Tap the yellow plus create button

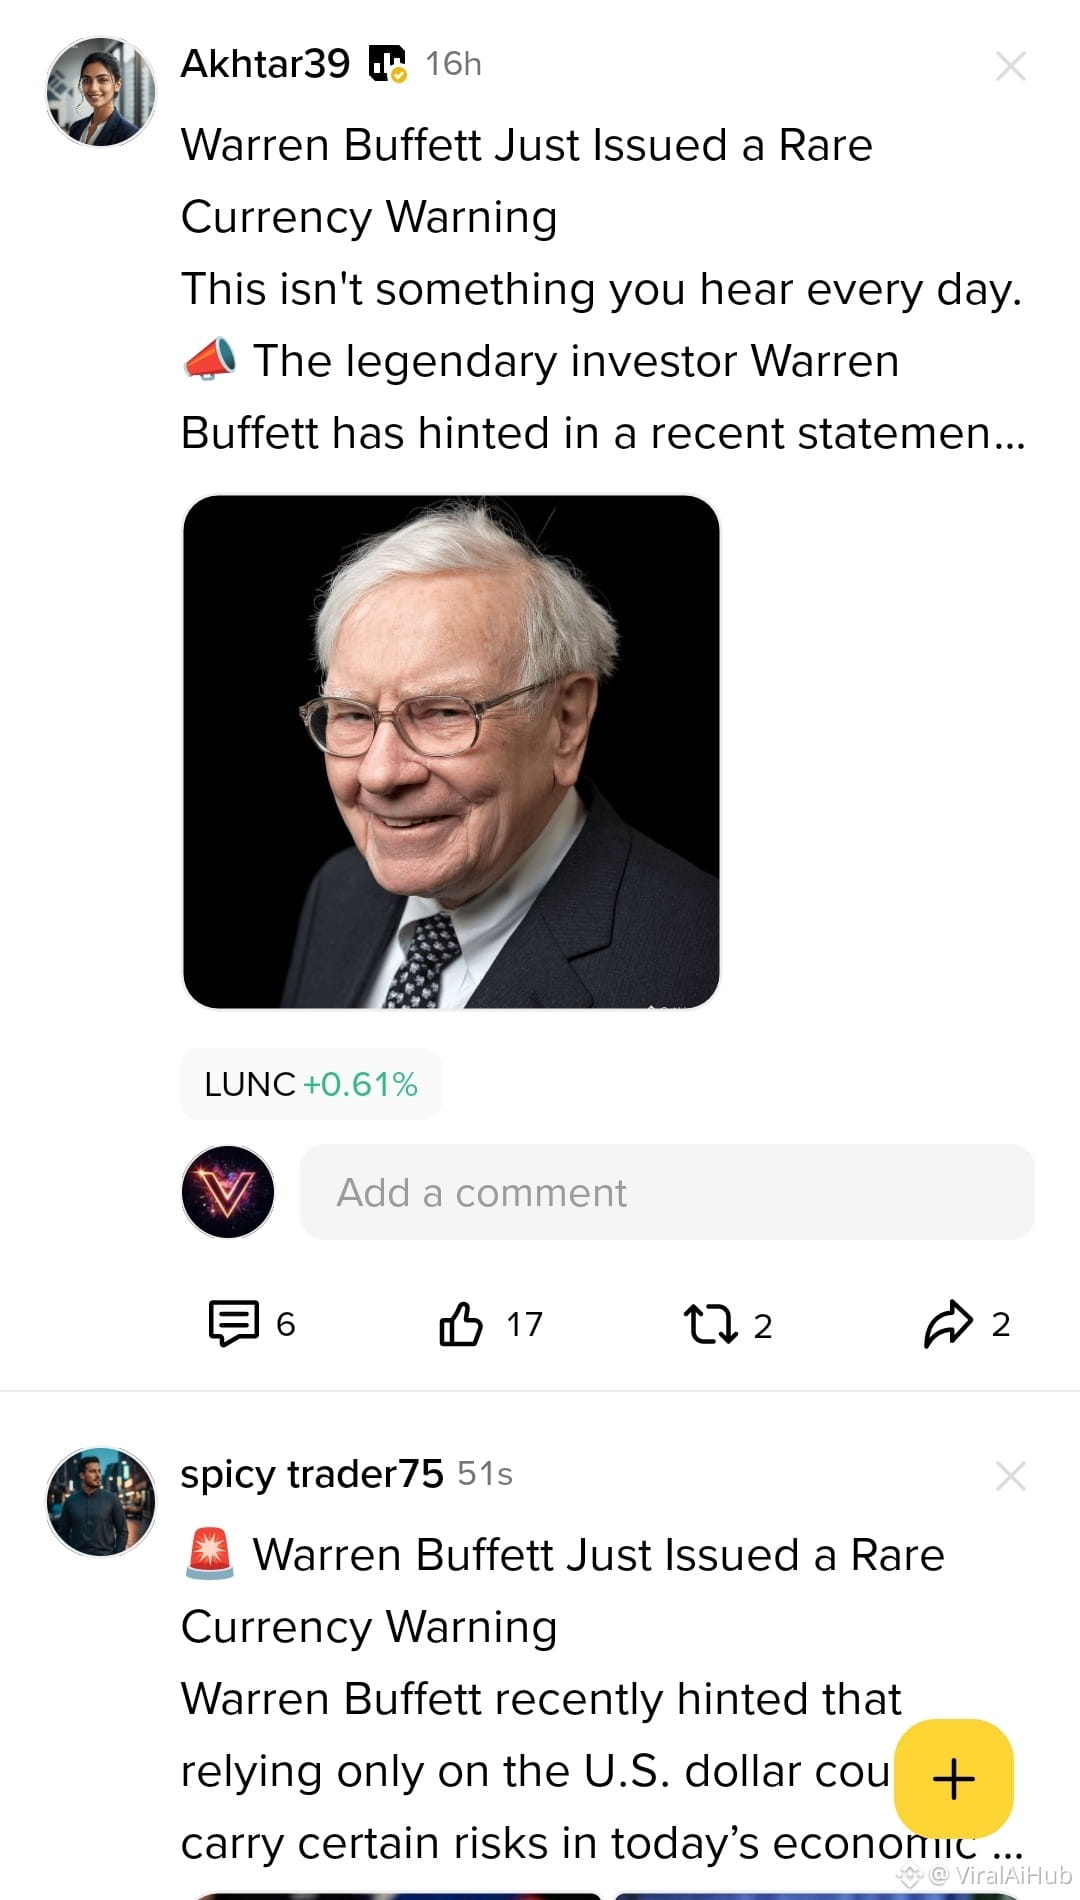(x=953, y=1779)
